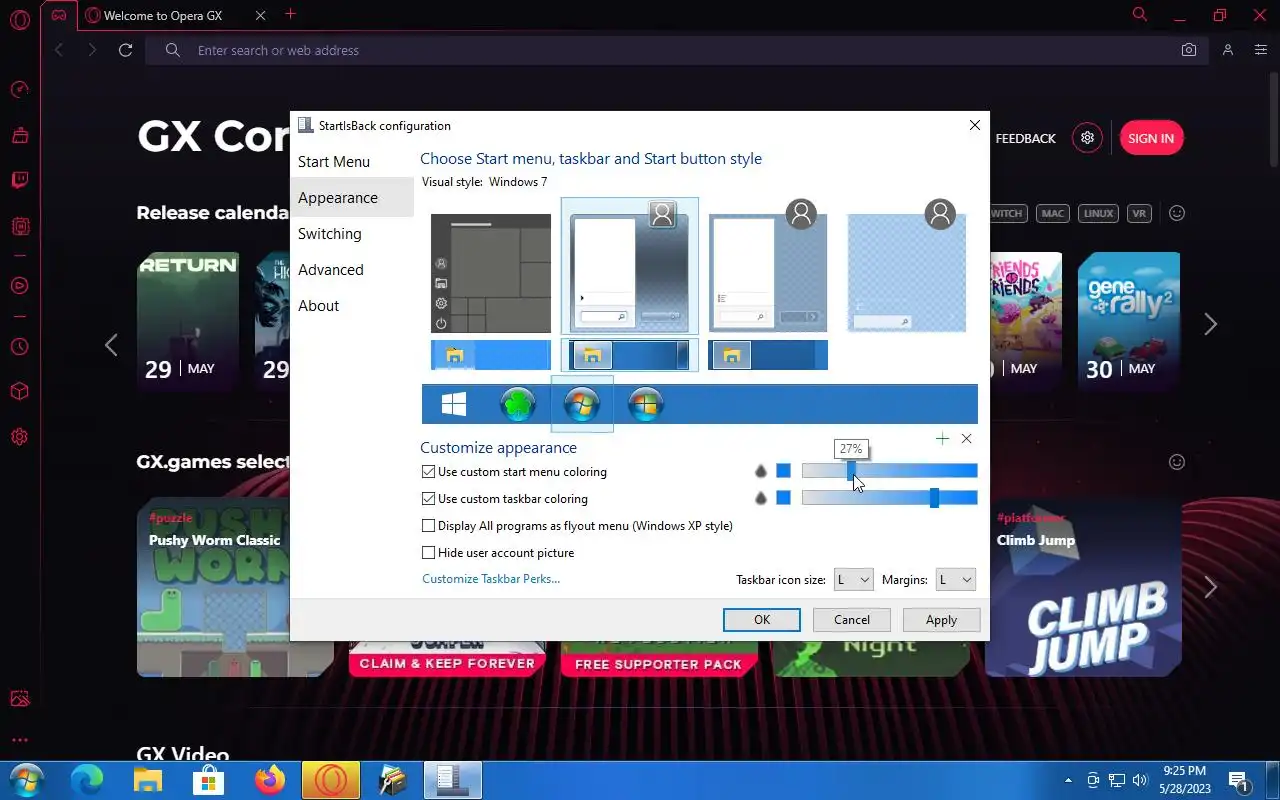1280x800 pixels.
Task: Show hidden icons in system tray
Action: (1068, 780)
